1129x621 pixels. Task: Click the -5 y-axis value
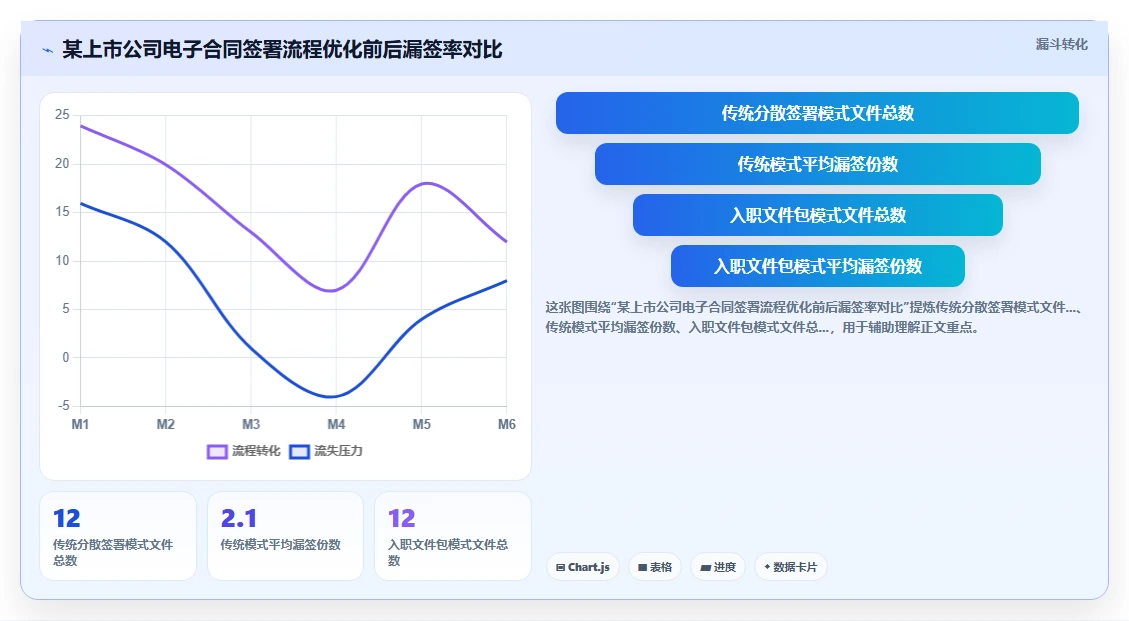click(63, 406)
